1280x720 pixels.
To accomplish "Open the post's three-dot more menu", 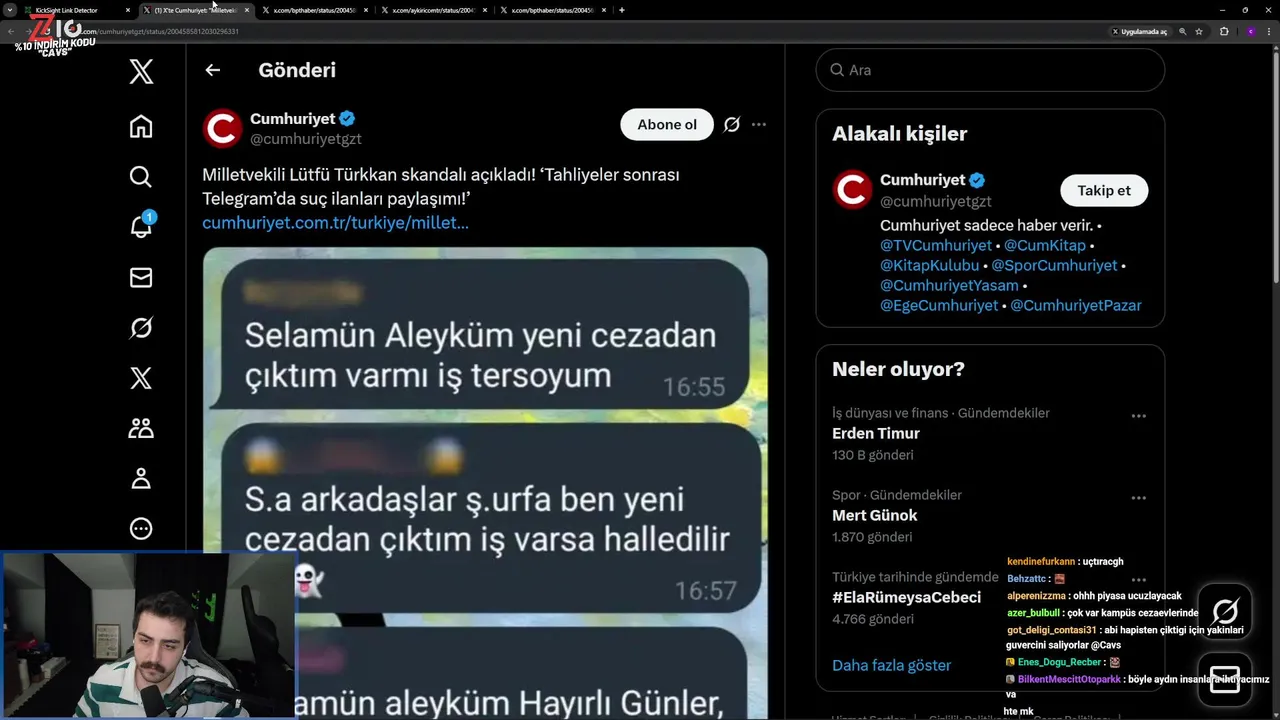I will coord(759,125).
